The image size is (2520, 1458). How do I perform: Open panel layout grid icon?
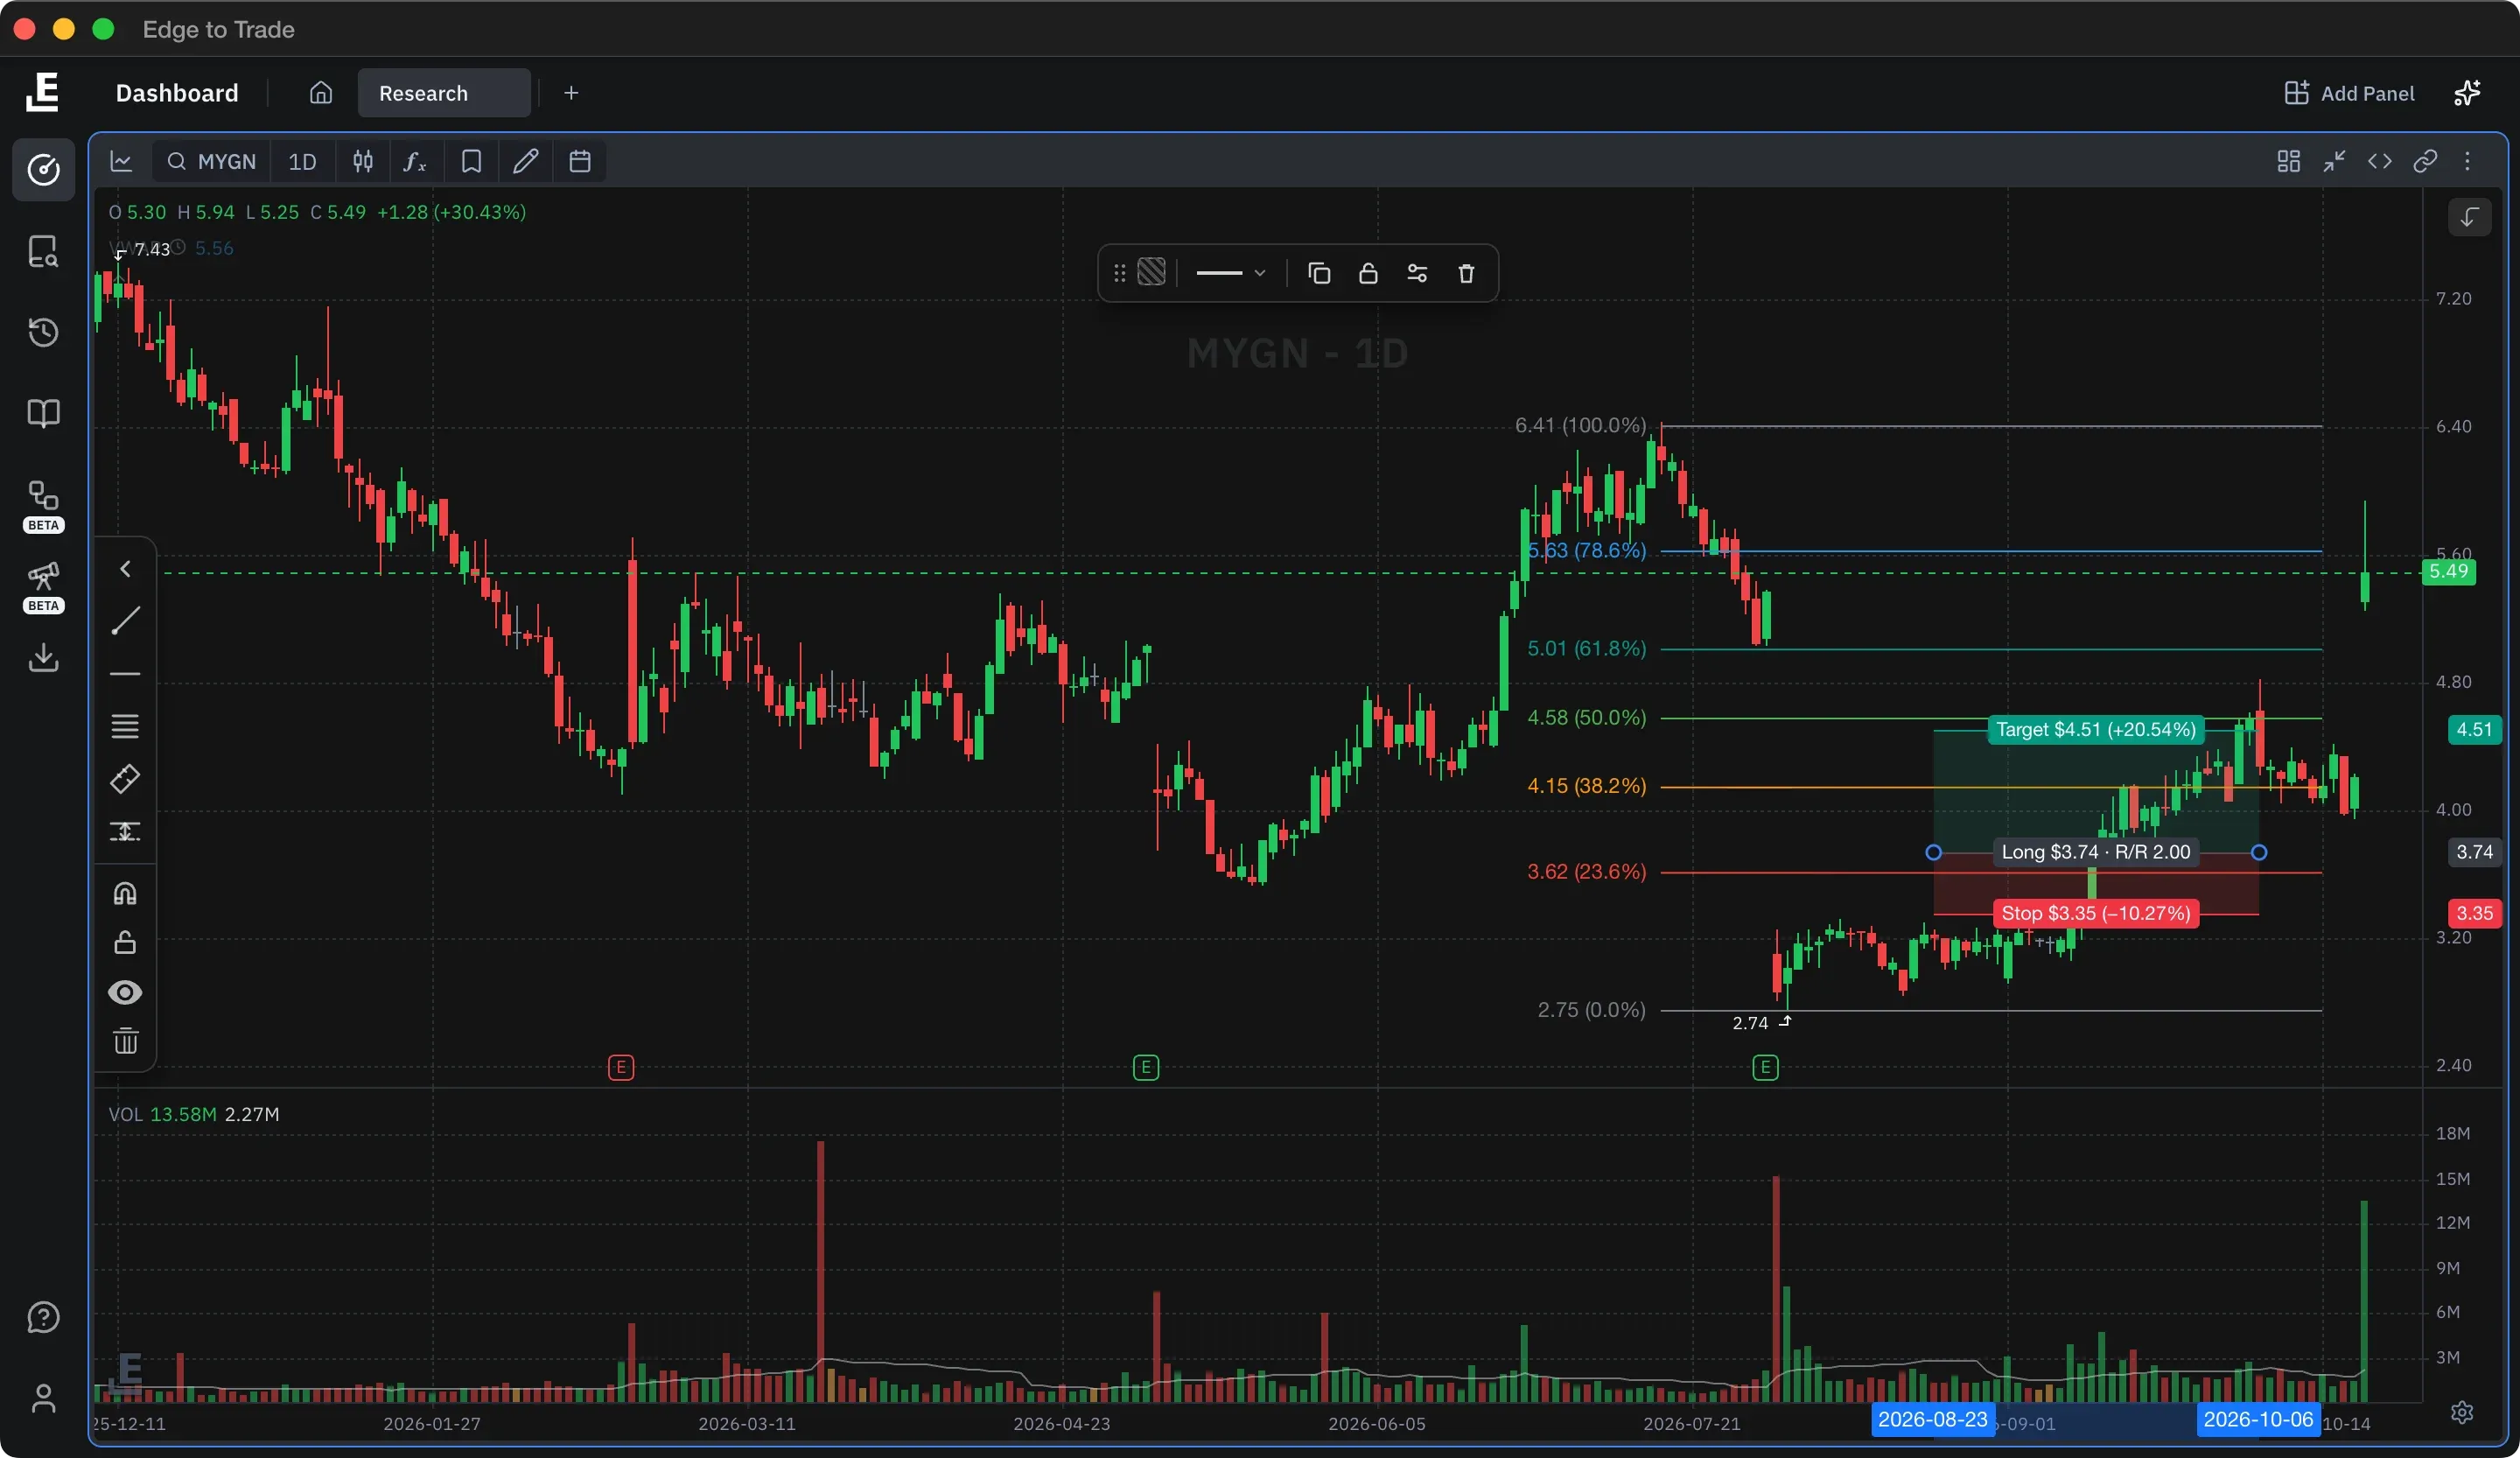coord(2288,161)
